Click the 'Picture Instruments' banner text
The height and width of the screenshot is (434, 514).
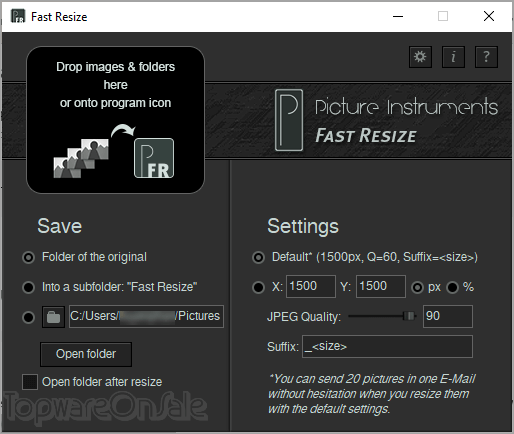(x=406, y=107)
